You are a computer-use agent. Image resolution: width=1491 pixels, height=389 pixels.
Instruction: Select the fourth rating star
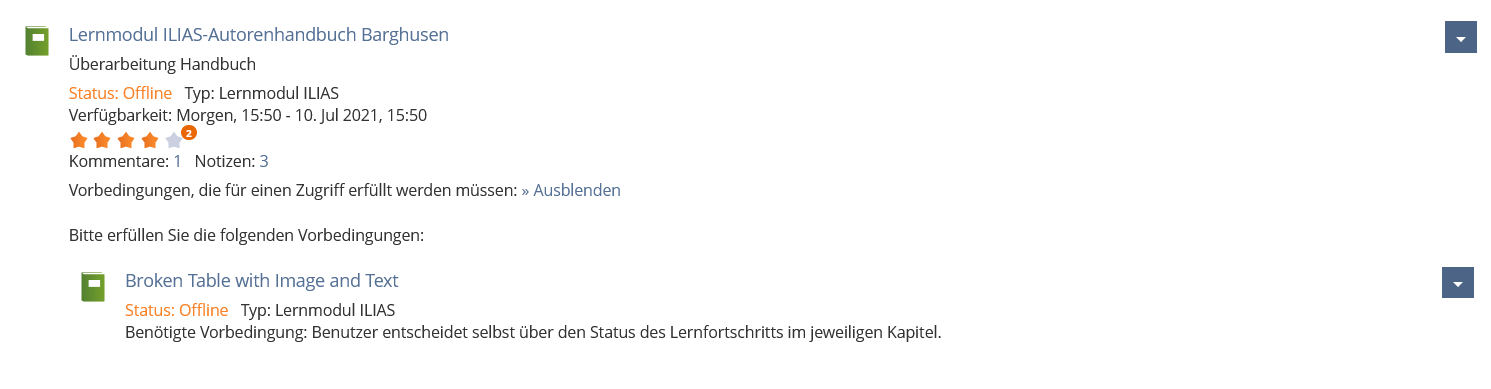150,140
